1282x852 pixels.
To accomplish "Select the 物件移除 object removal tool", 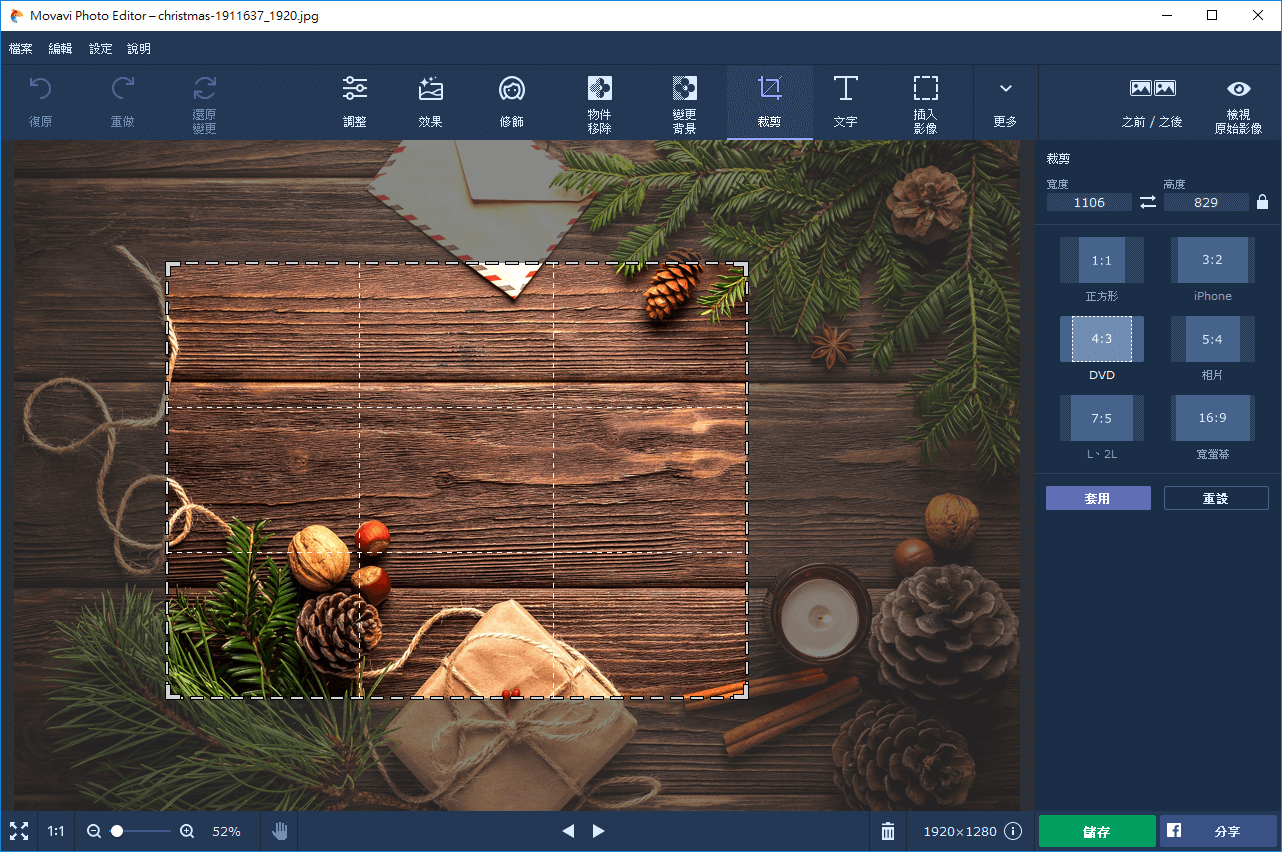I will coord(599,103).
